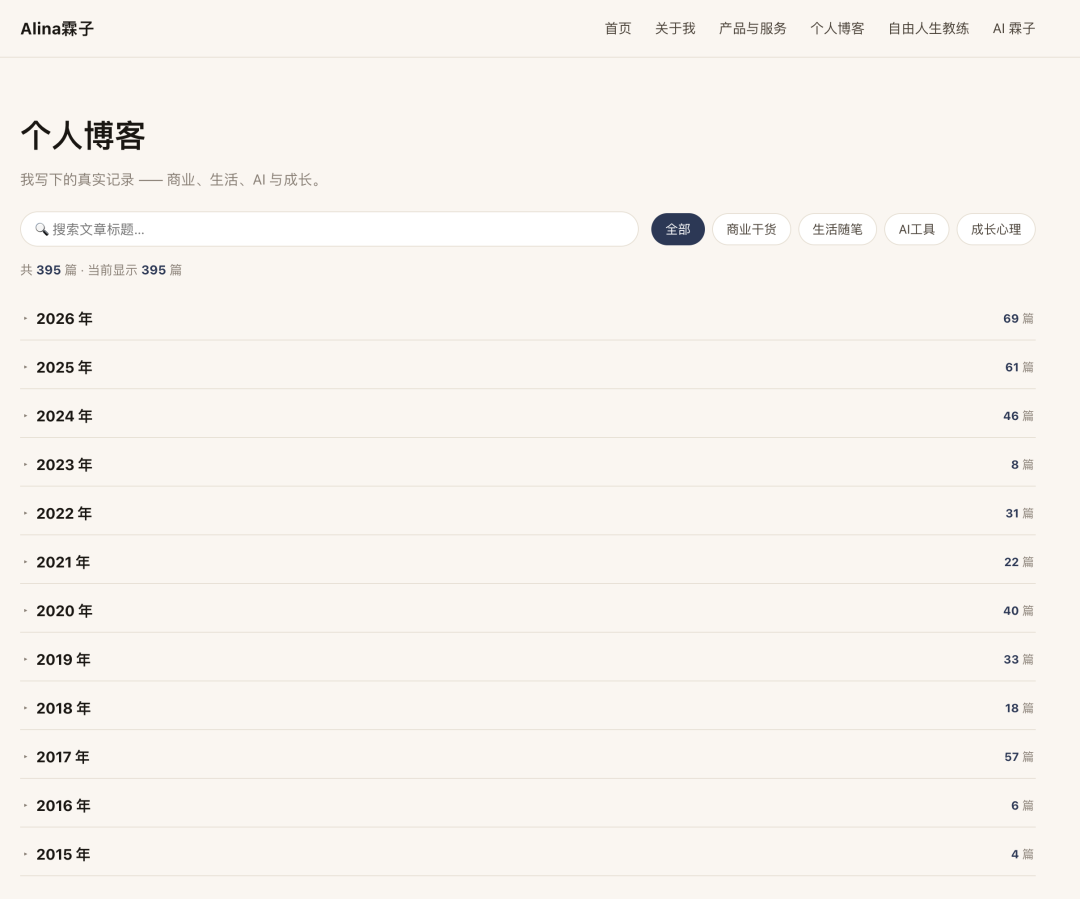Expand the 2015 年 section
The height and width of the screenshot is (899, 1080).
point(528,854)
